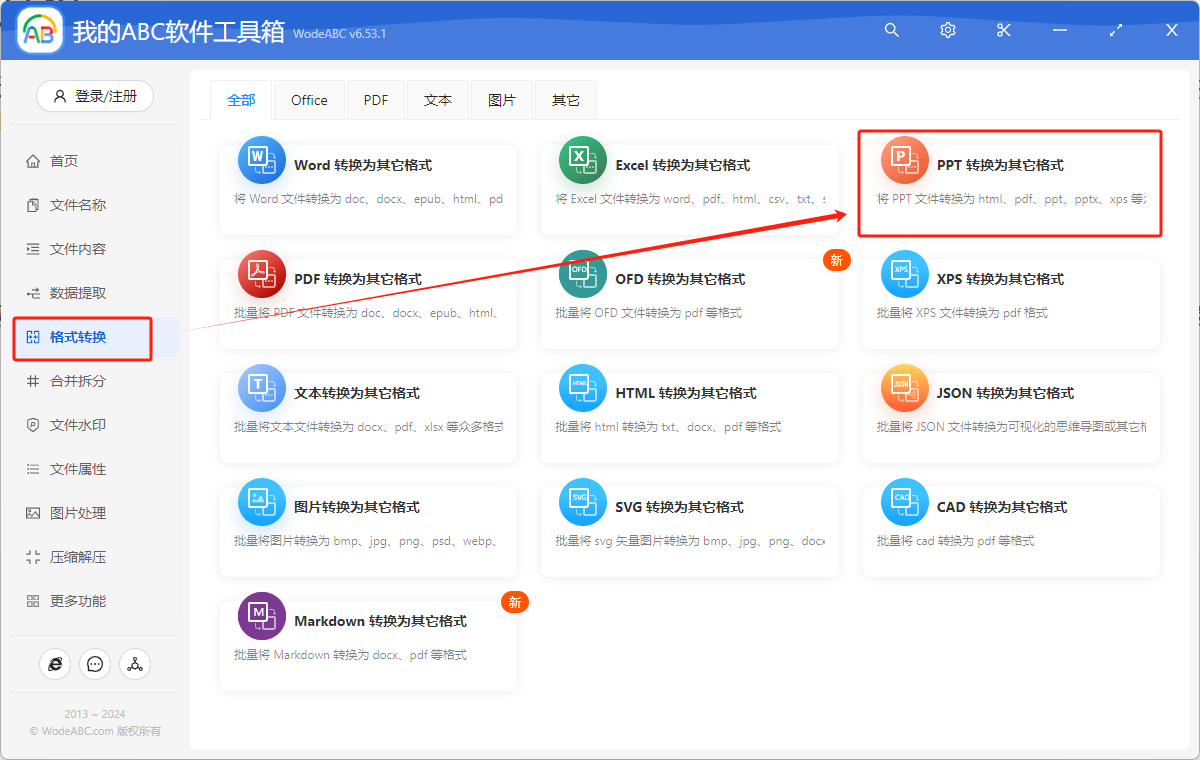
Task: Choose Excel 转换为其它格式 card
Action: [x=689, y=183]
